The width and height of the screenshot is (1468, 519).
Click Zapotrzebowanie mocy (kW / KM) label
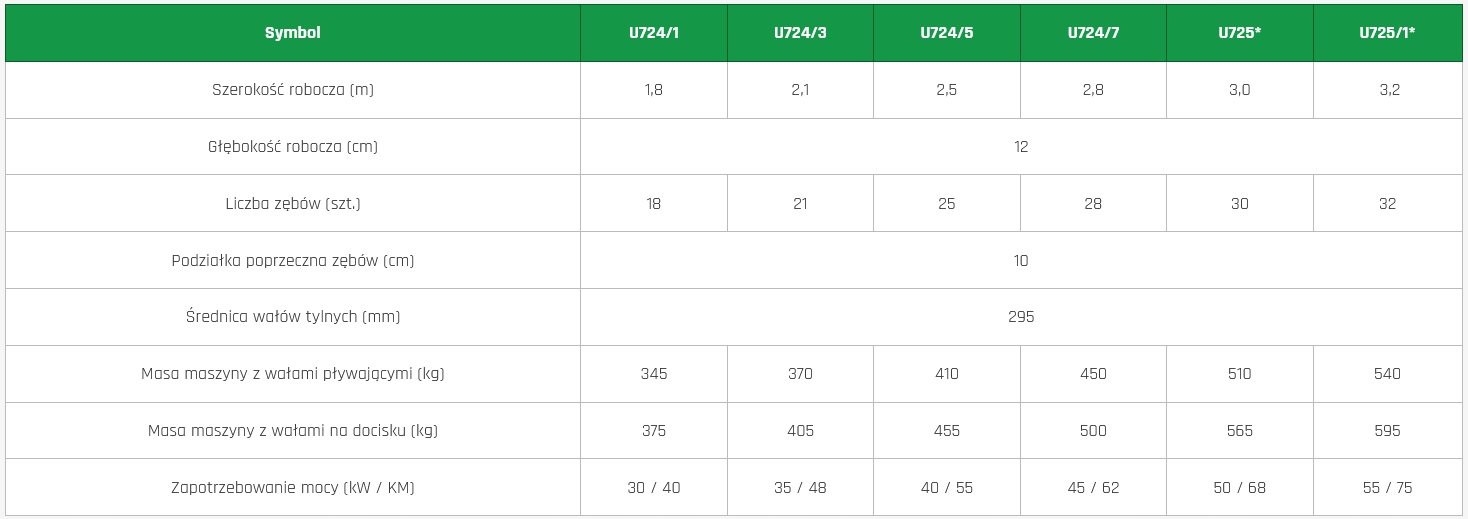292,488
